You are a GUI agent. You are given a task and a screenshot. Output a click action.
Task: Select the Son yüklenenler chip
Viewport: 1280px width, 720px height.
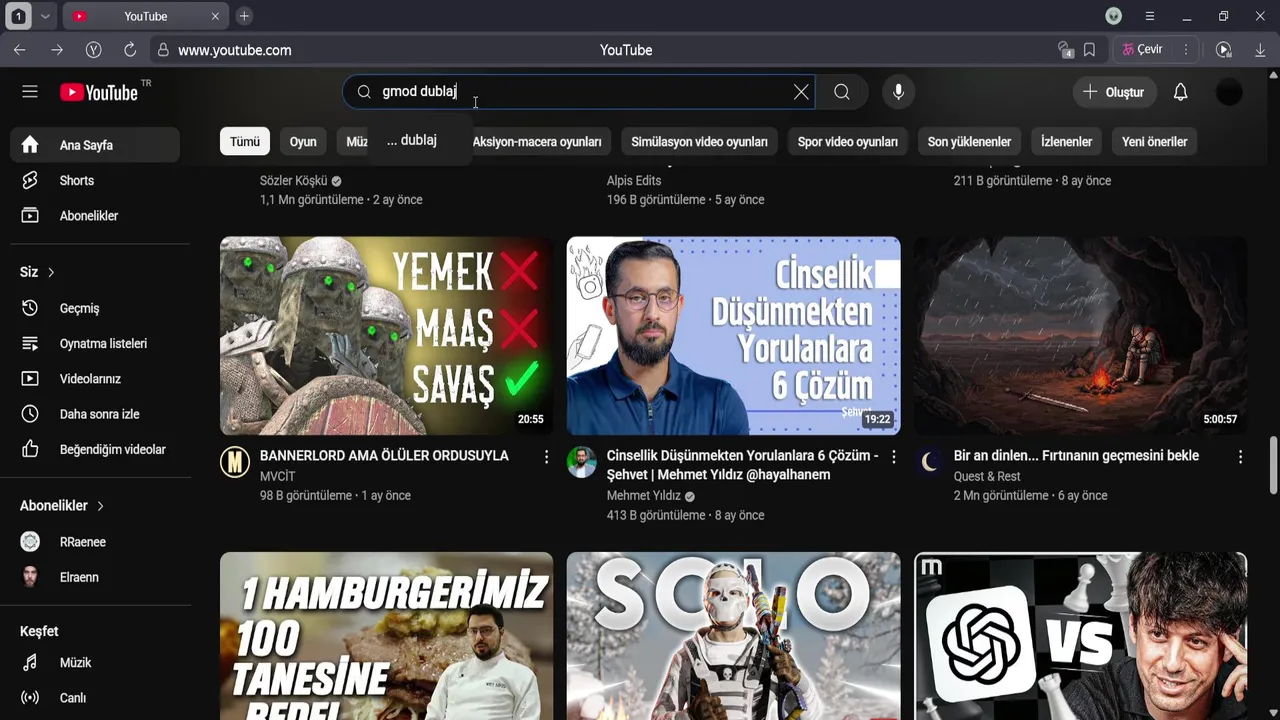click(x=969, y=142)
